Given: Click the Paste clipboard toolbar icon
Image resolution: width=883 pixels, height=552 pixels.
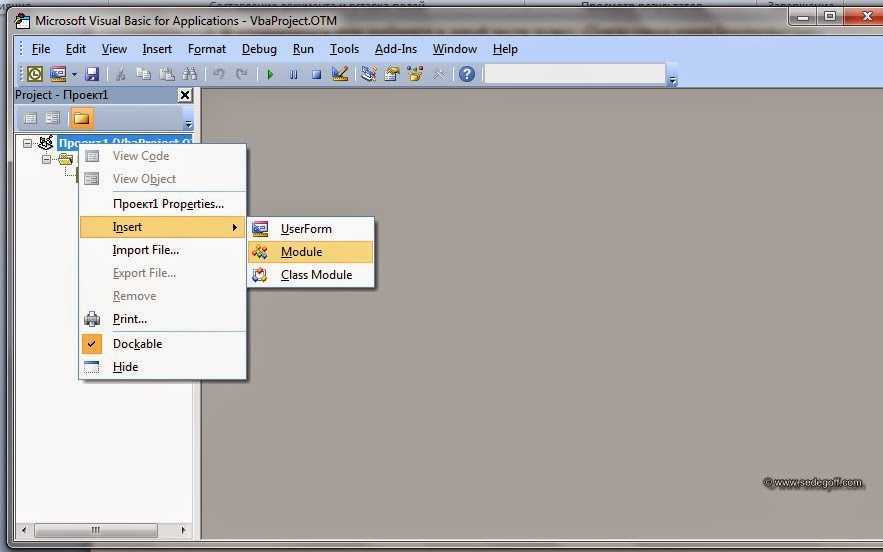Looking at the screenshot, I should pyautogui.click(x=167, y=74).
